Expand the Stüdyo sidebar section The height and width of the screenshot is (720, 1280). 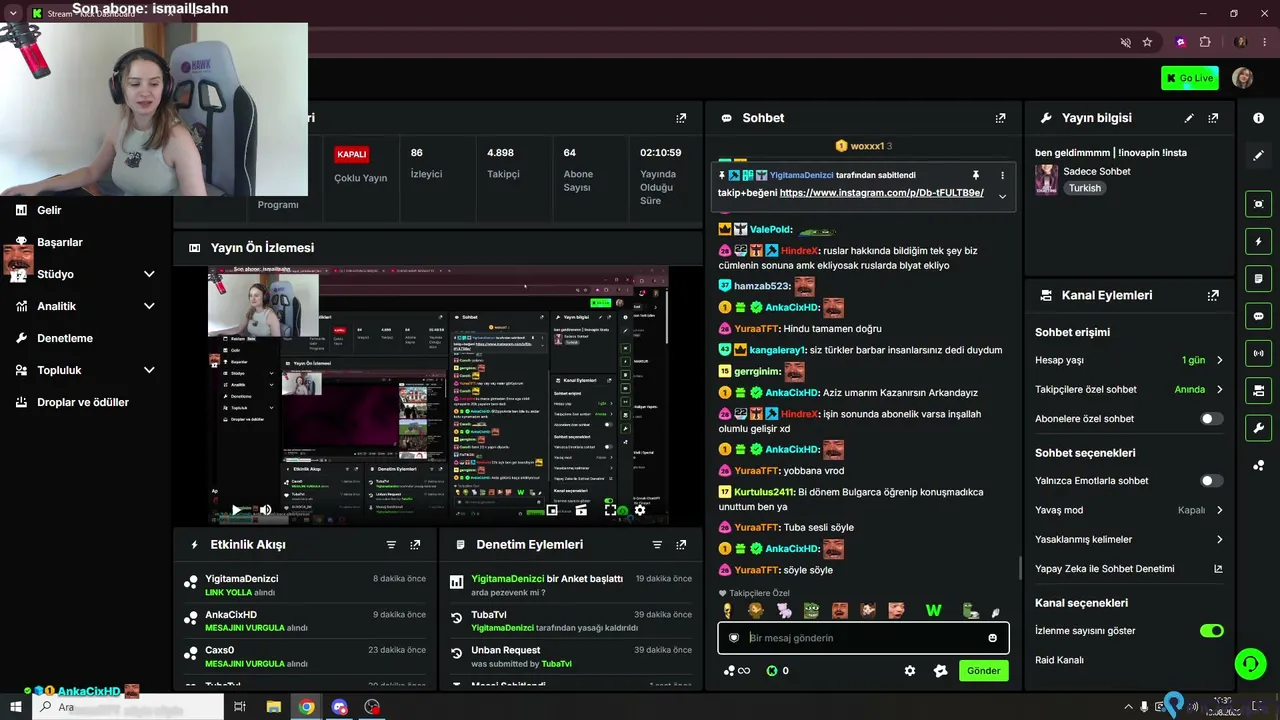[x=149, y=274]
